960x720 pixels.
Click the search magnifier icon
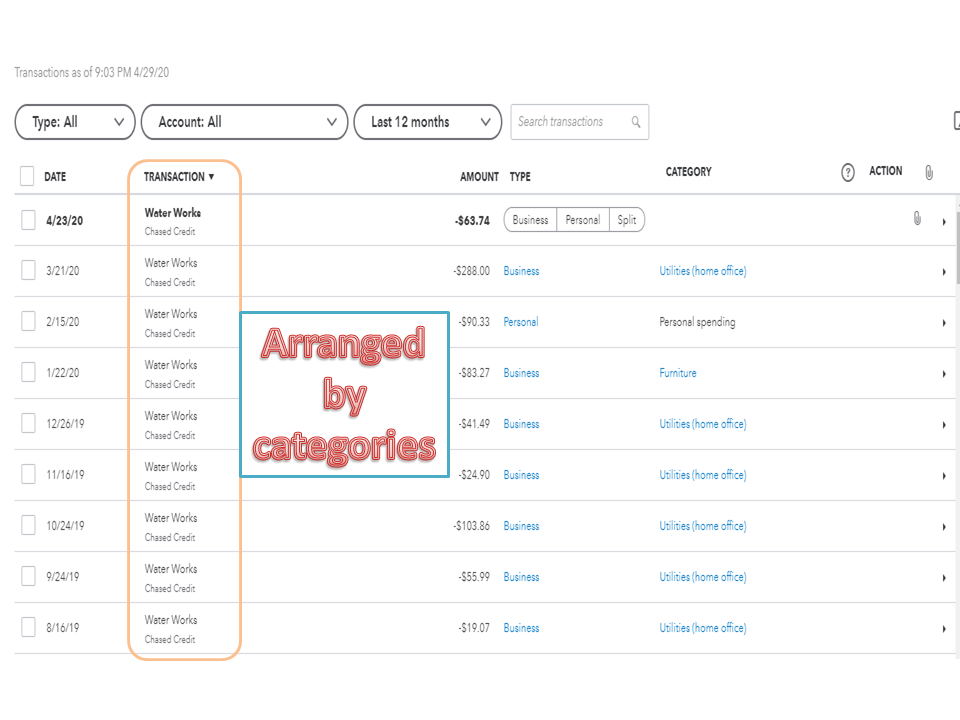coord(636,122)
